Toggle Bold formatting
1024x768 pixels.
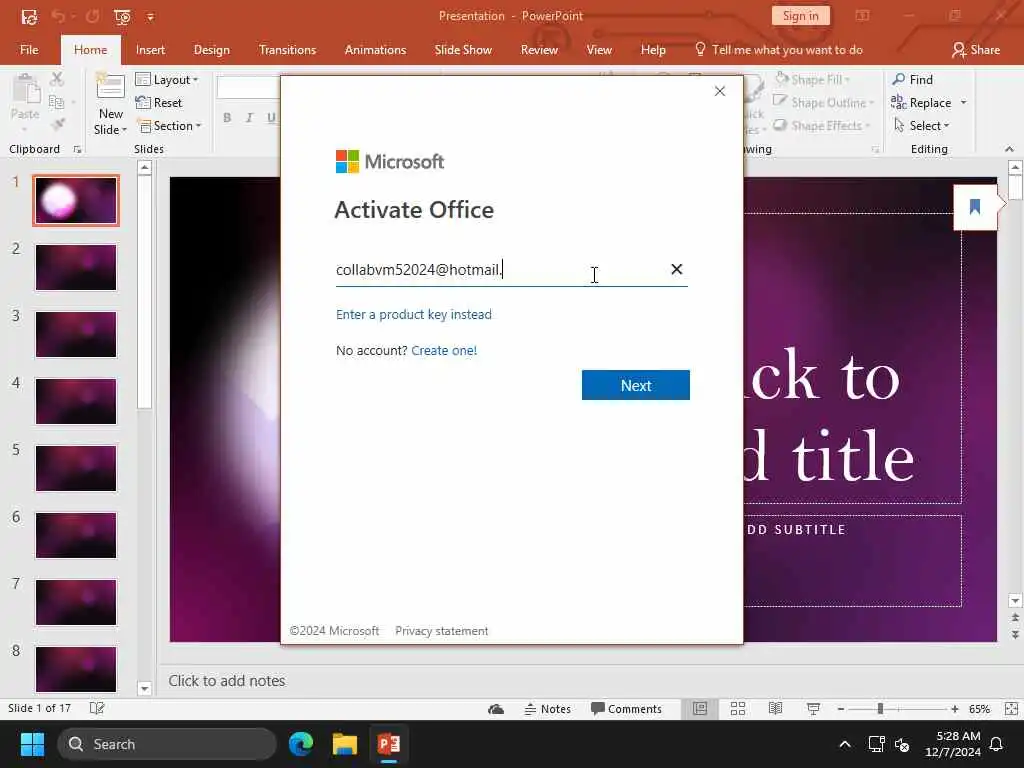pos(227,118)
